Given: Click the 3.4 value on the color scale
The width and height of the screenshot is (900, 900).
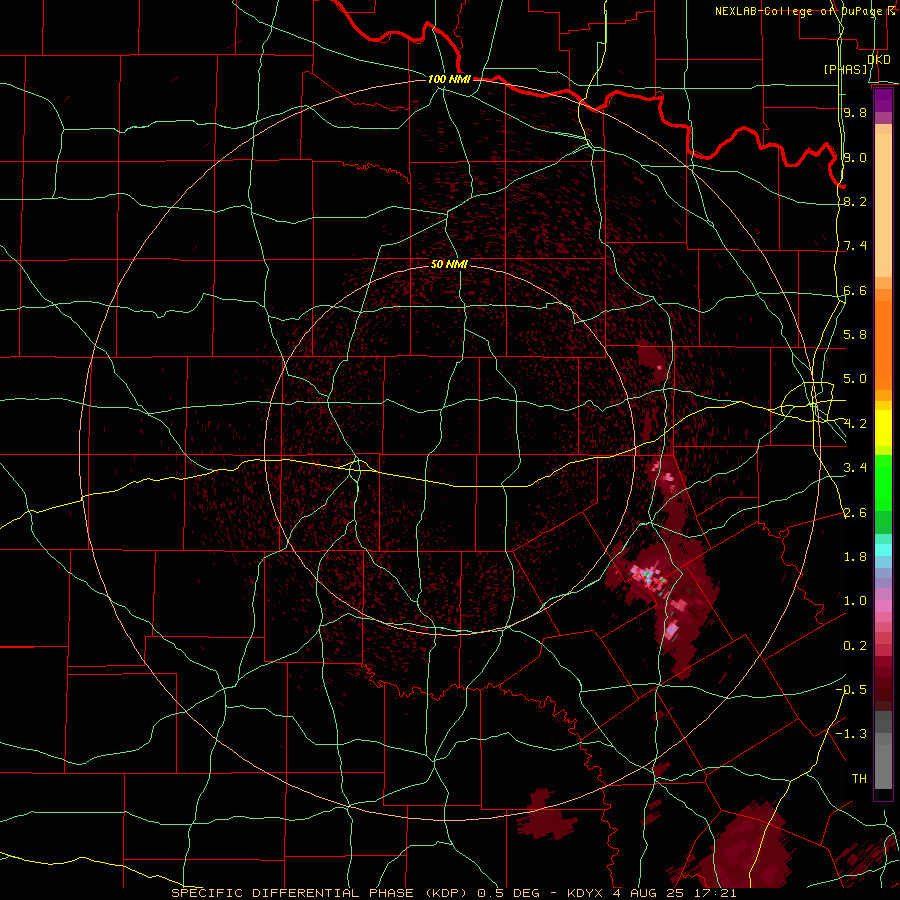Looking at the screenshot, I should coord(855,468).
